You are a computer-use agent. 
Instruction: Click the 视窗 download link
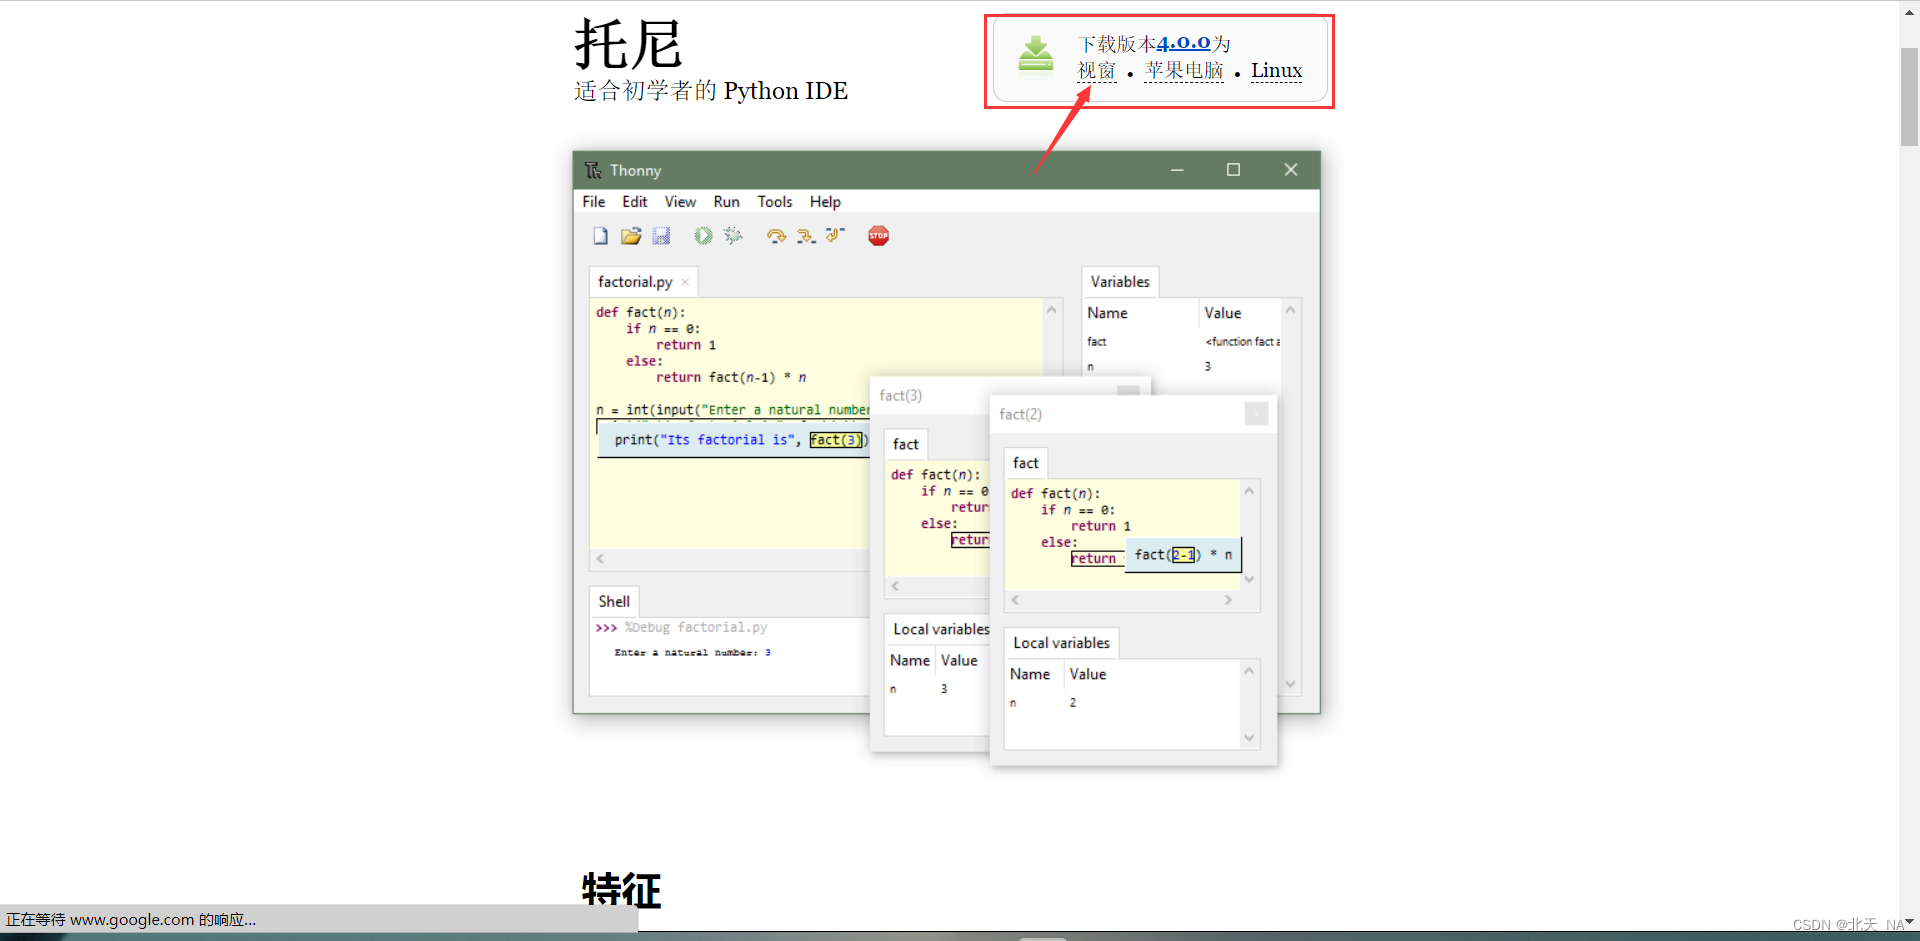(1097, 70)
